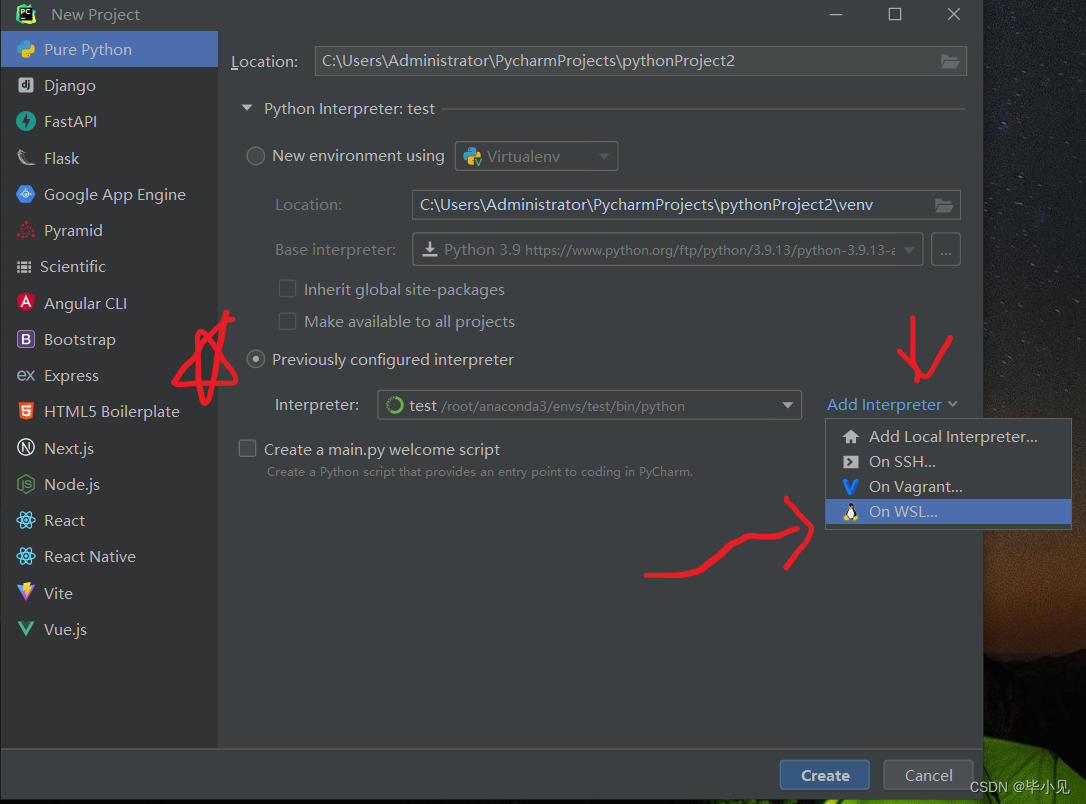
Task: Open the Virtualenv environment type dropdown
Action: coord(536,157)
